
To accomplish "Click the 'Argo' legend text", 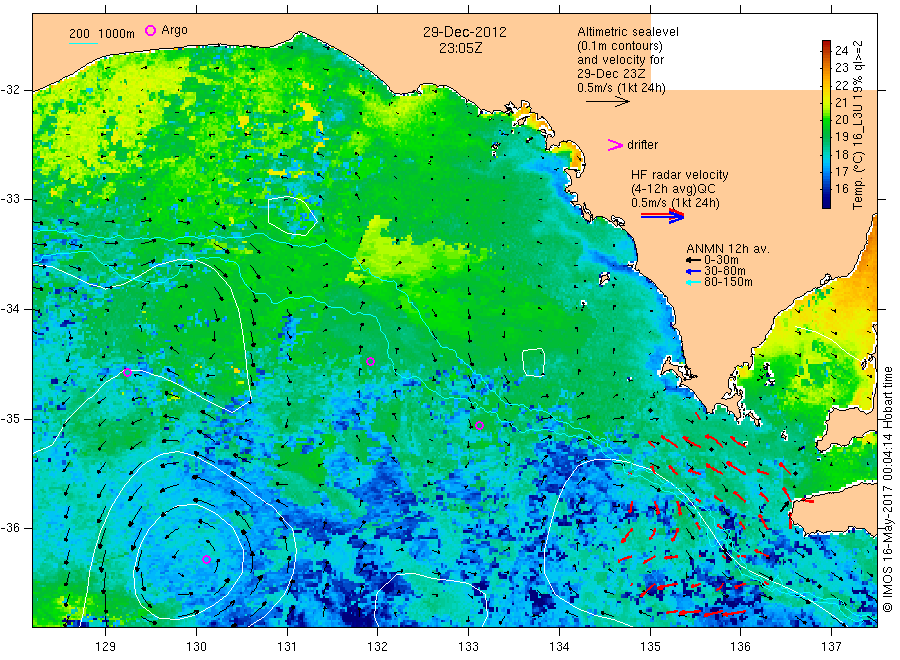I will pos(174,30).
